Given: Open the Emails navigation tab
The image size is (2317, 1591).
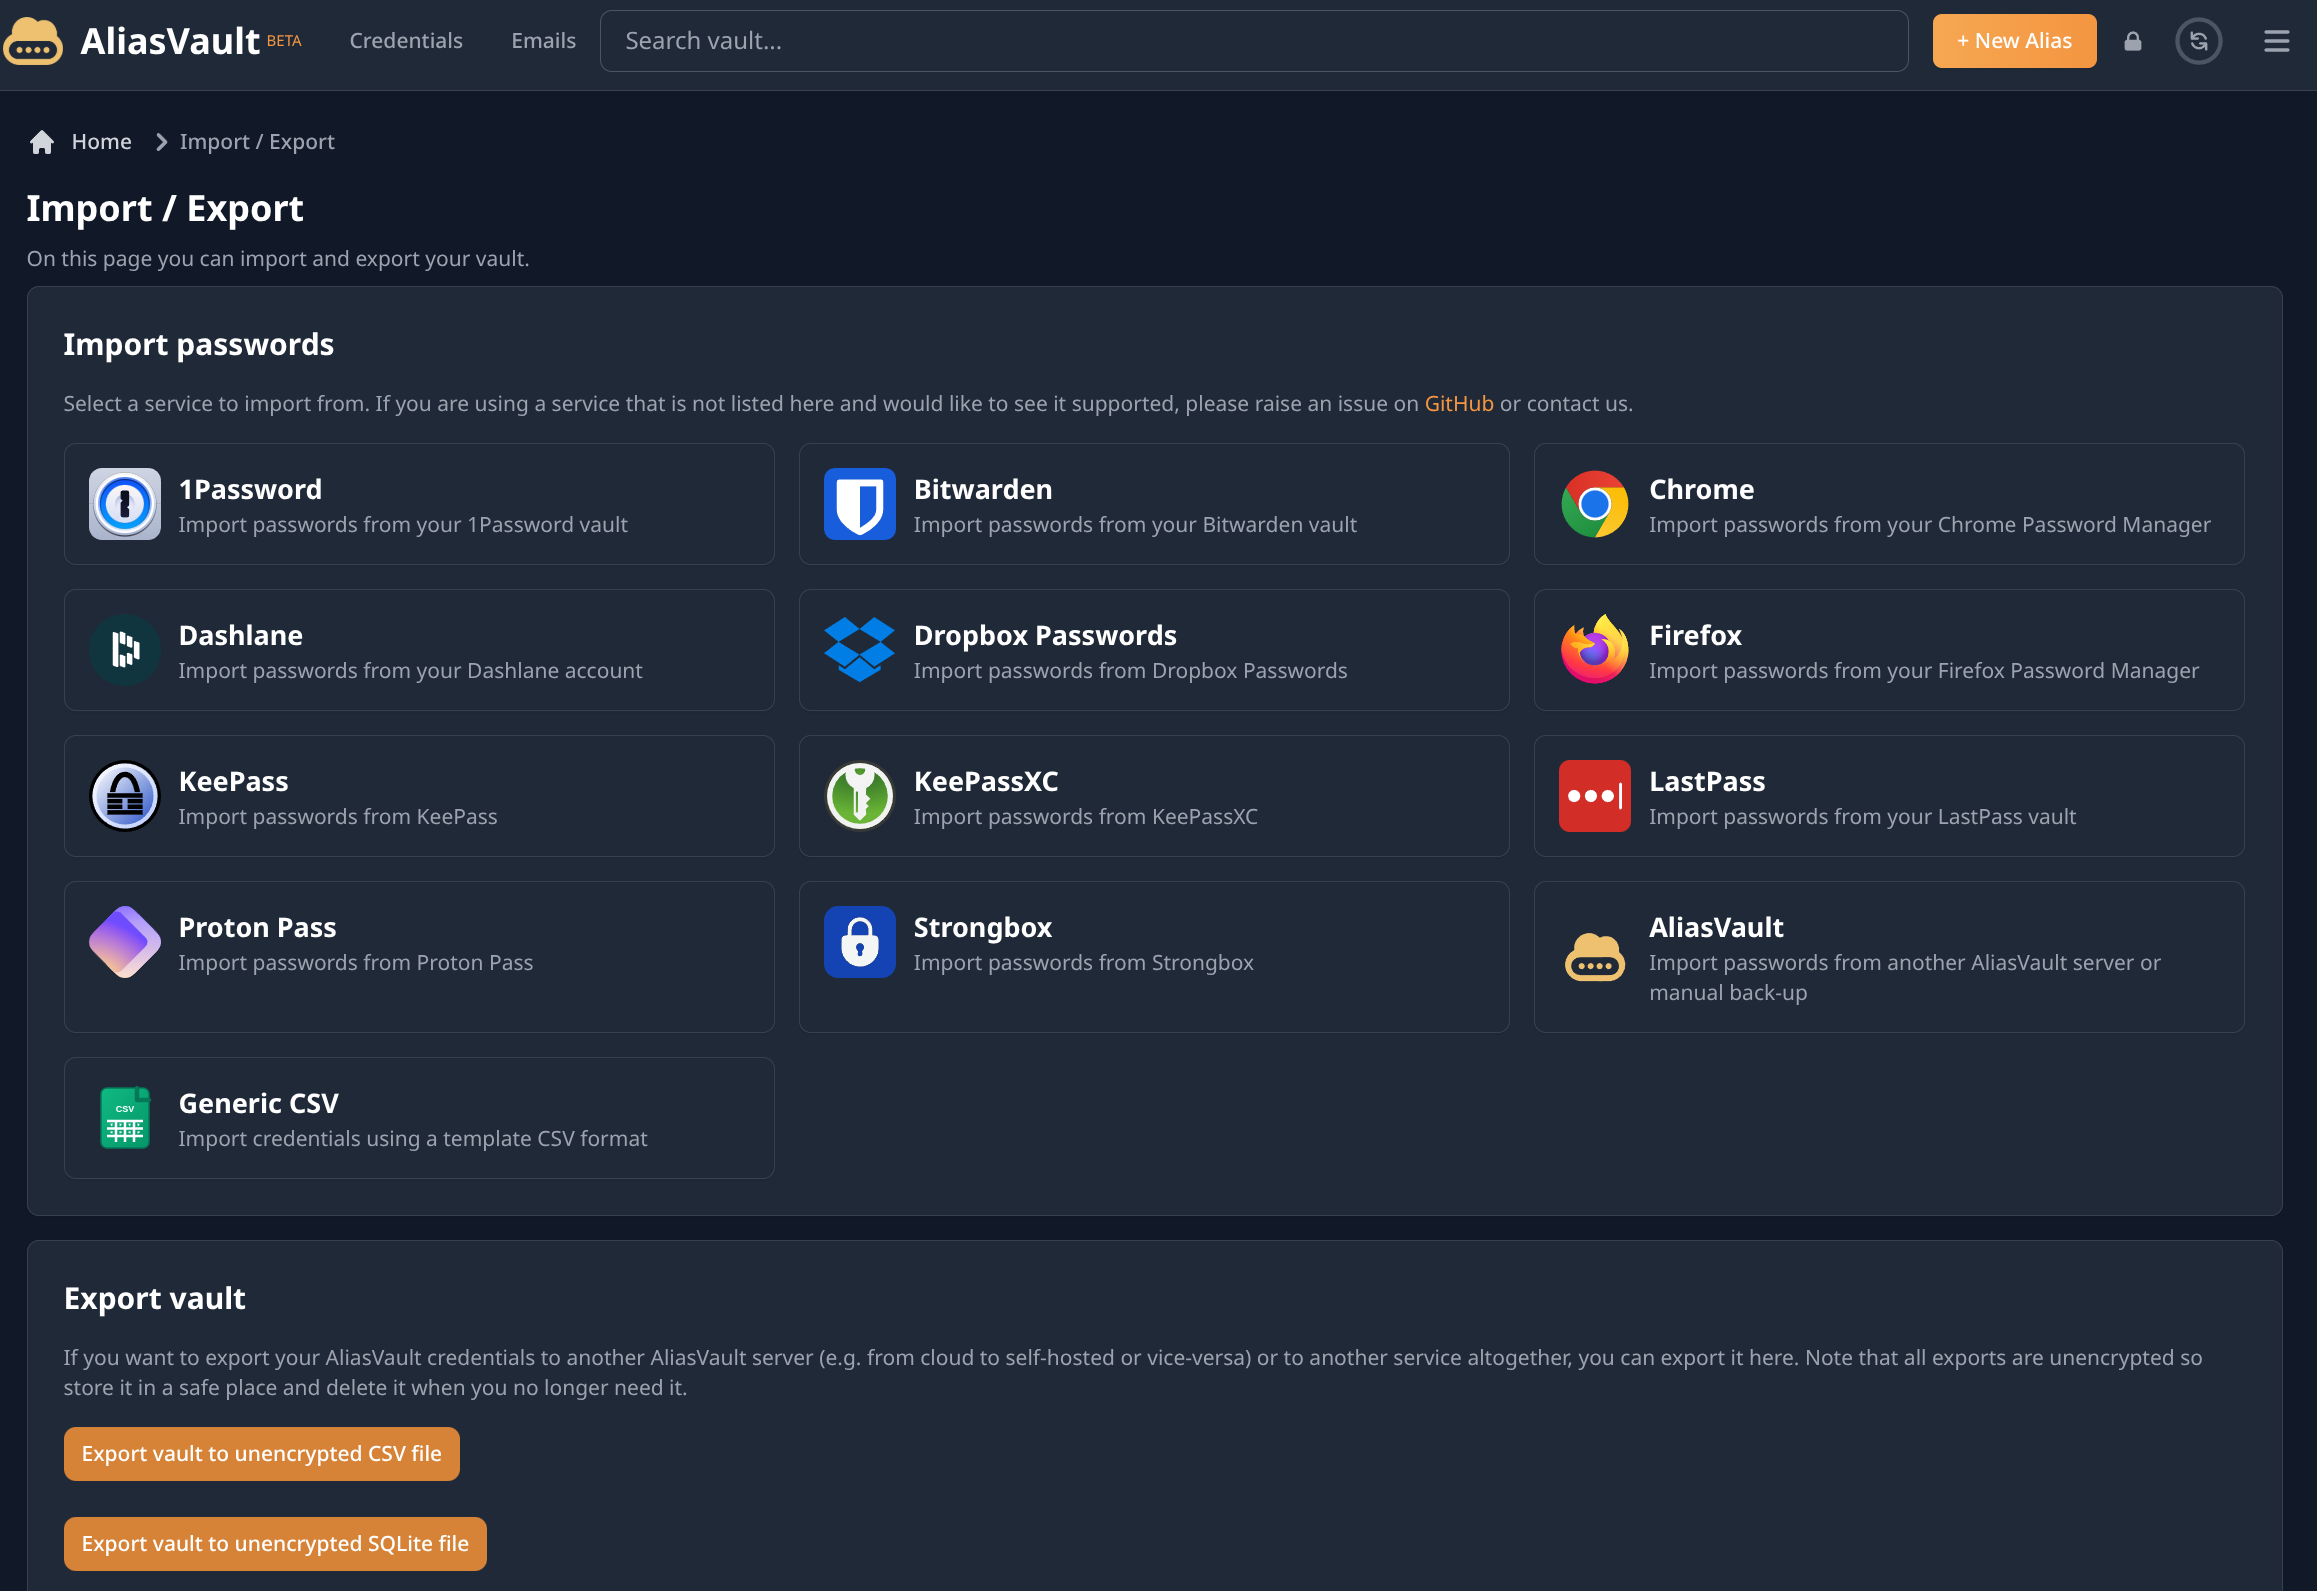Looking at the screenshot, I should (543, 41).
